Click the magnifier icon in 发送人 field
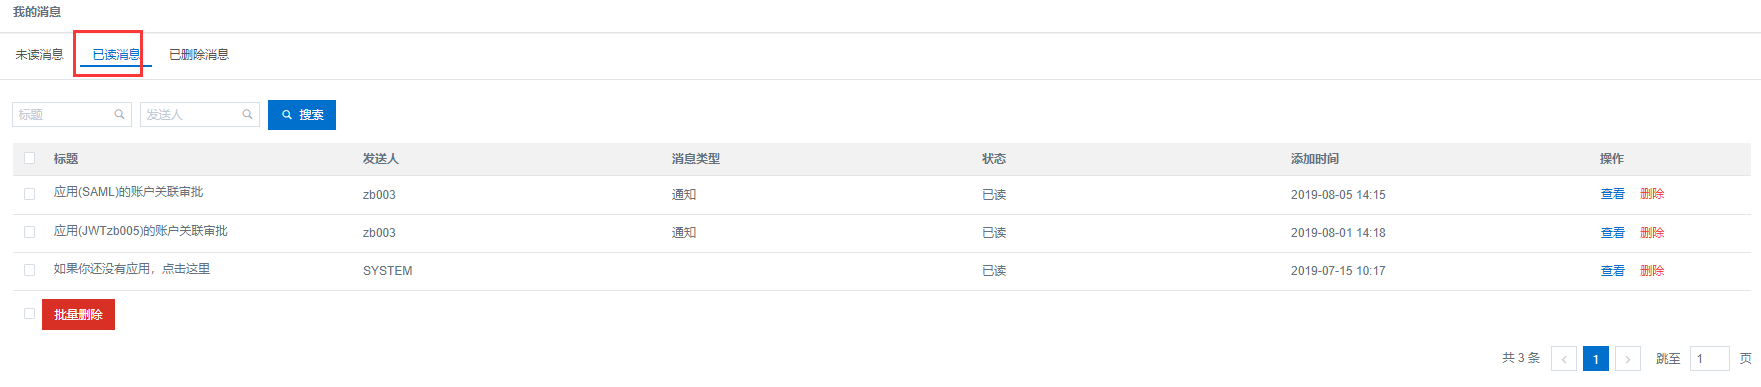This screenshot has height=387, width=1761. pyautogui.click(x=247, y=115)
